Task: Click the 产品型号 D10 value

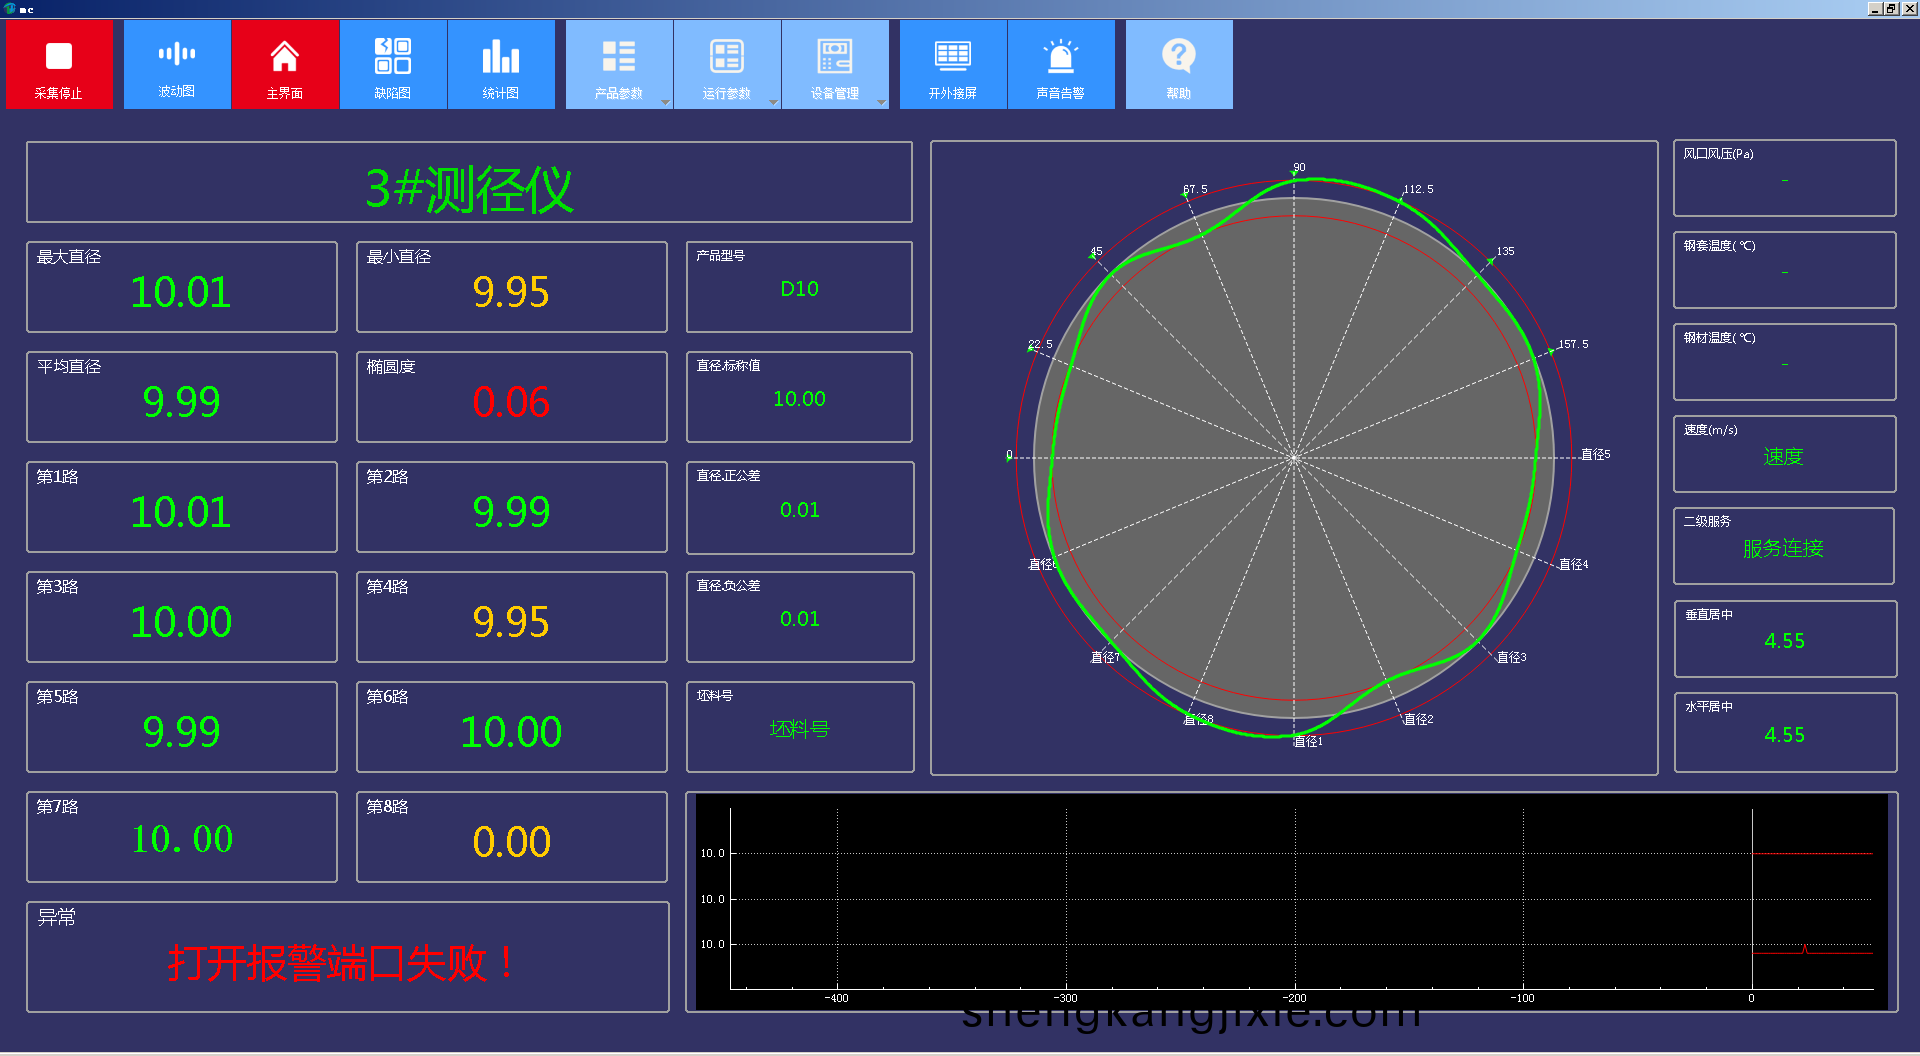Action: point(799,289)
